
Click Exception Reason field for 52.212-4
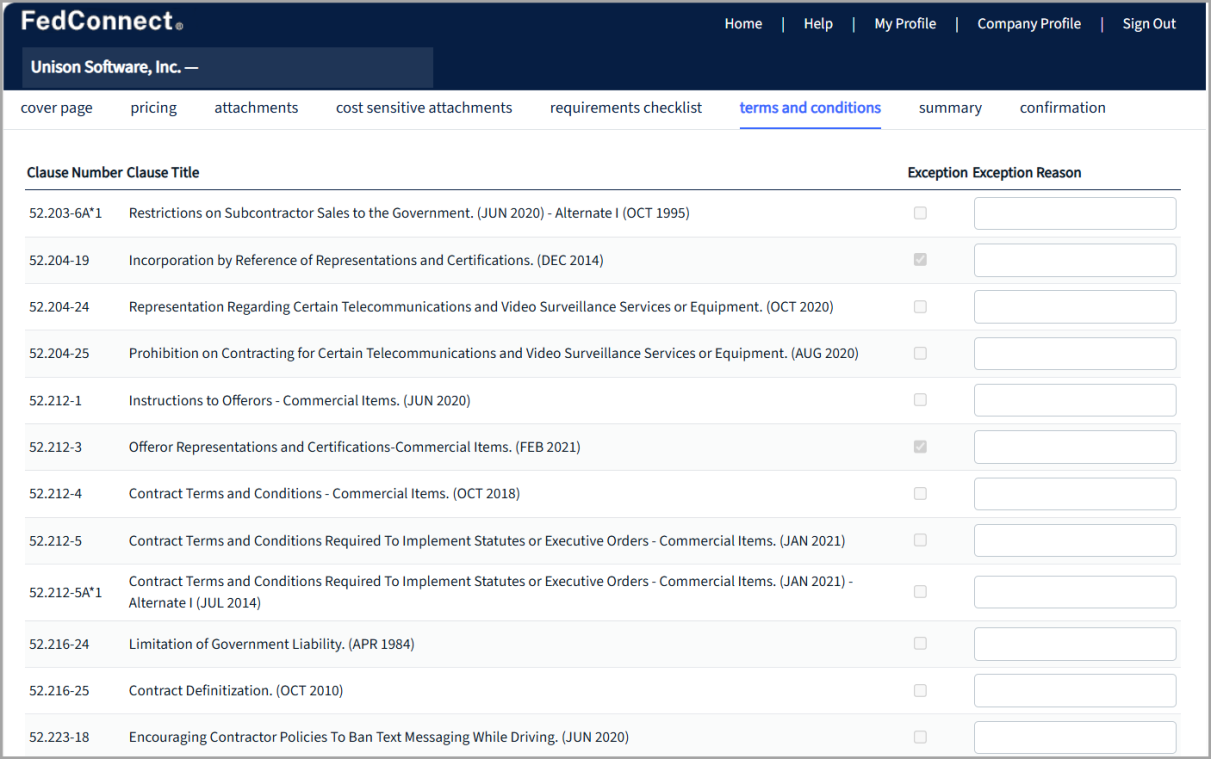1075,493
